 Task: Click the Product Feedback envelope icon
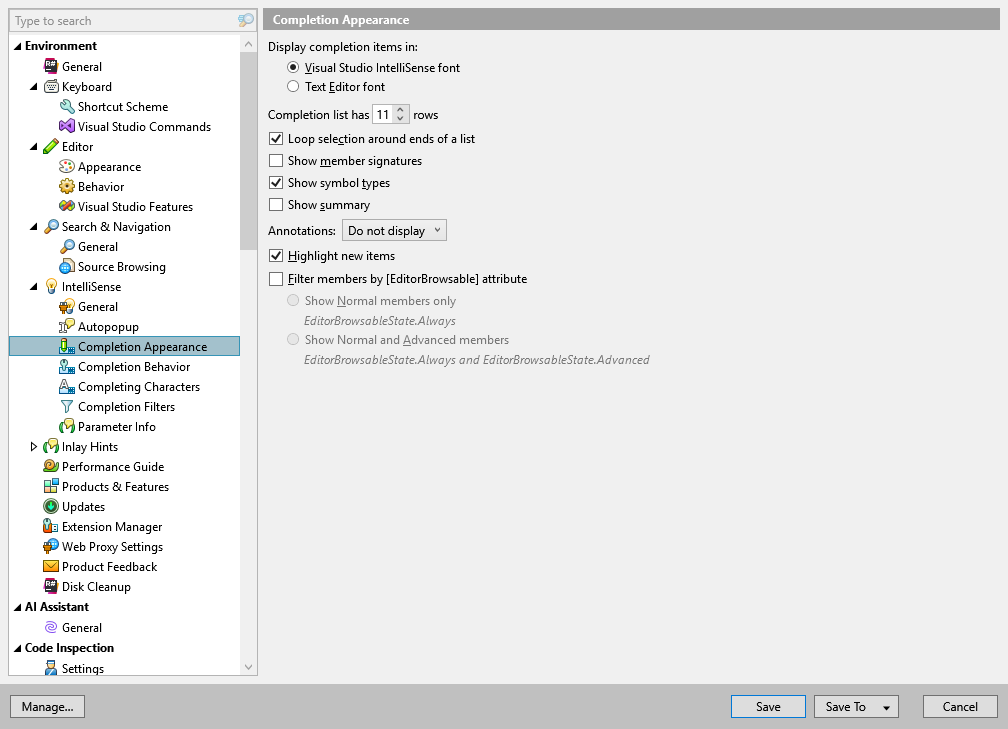click(x=51, y=566)
